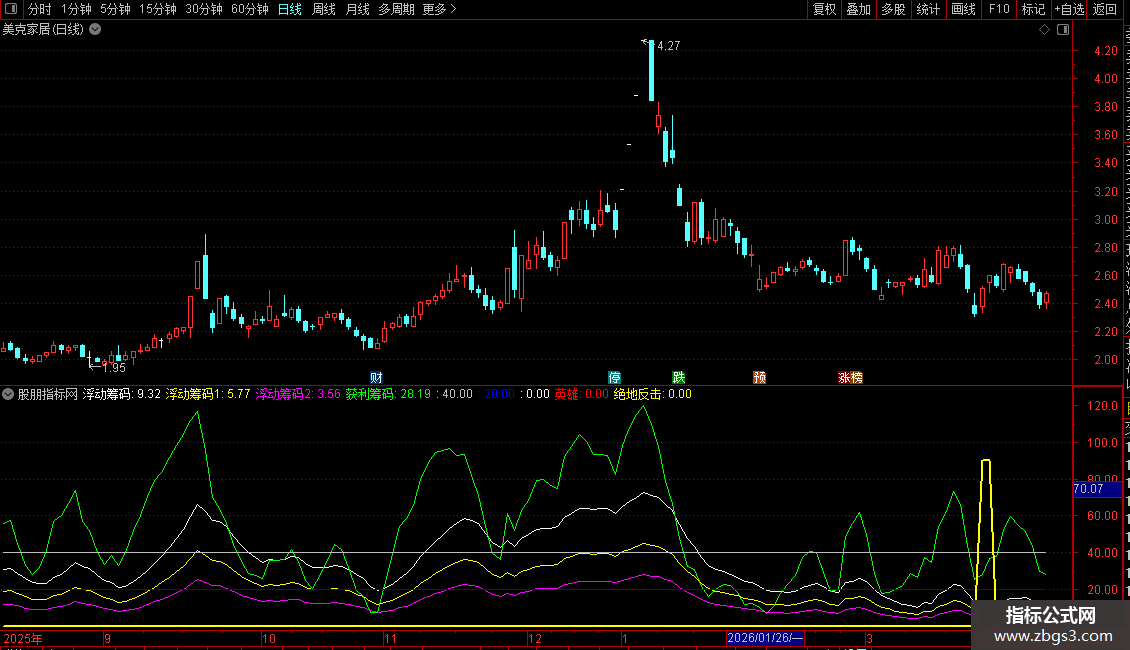Expand the 更多 timeframe options
This screenshot has height=650, width=1130.
(x=439, y=9)
